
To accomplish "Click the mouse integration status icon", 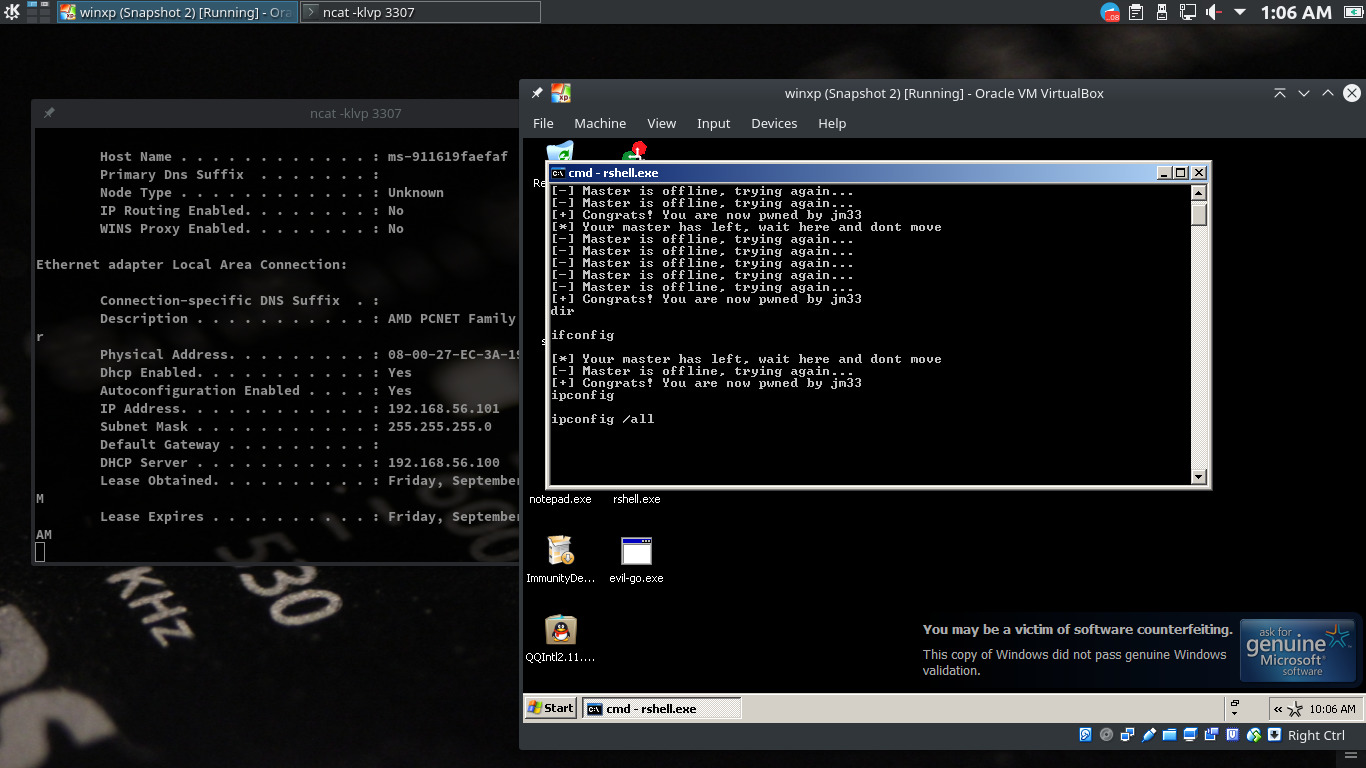I will tap(1253, 735).
